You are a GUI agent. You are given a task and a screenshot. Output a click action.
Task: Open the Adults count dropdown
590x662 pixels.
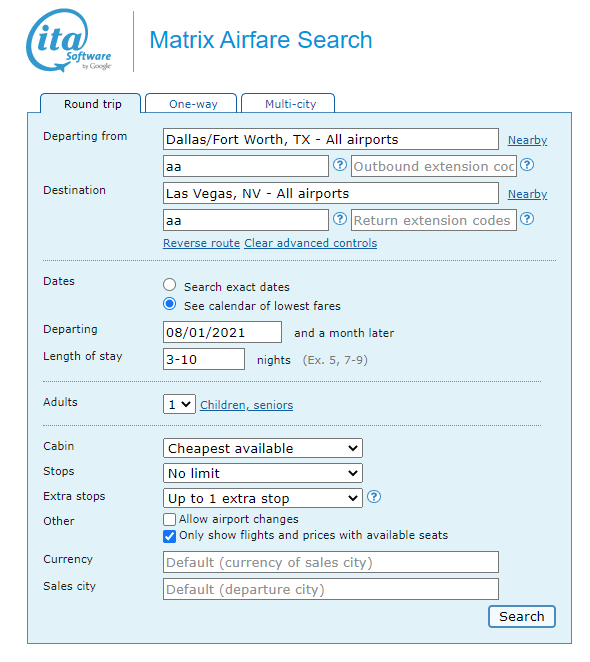(179, 404)
